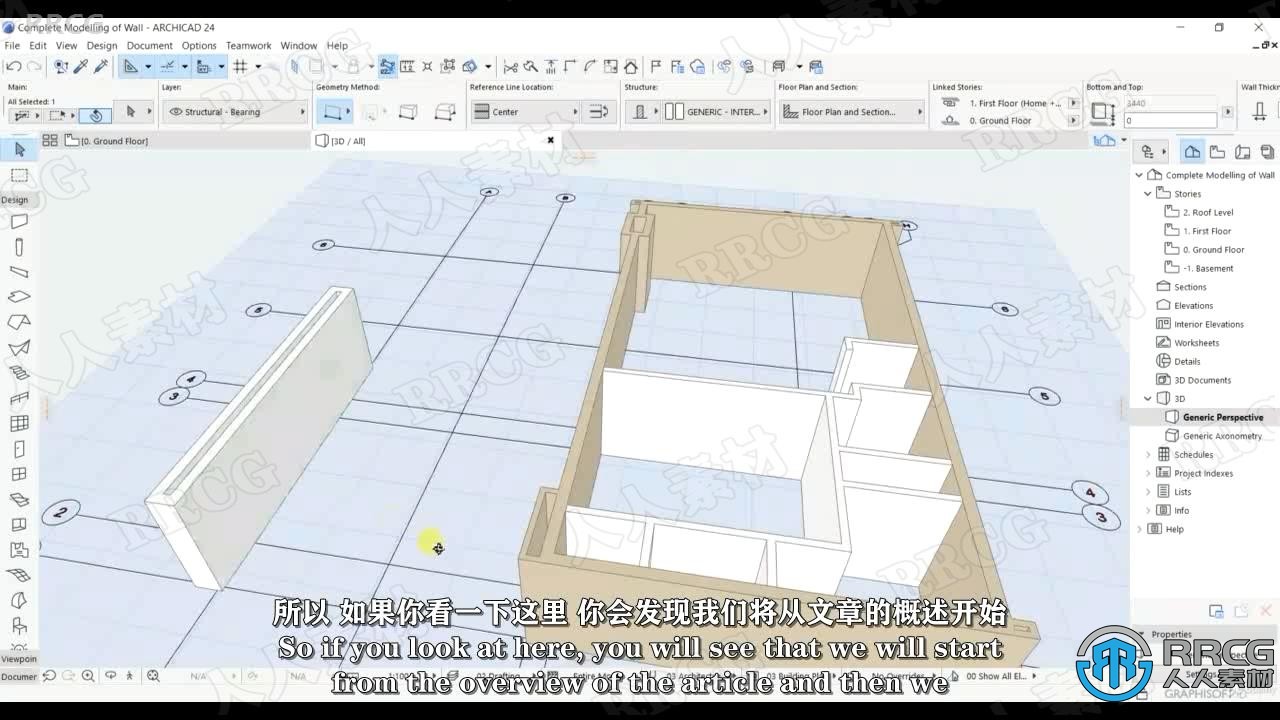This screenshot has width=1280, height=720.
Task: Select the Stair tool in the toolbox
Action: tap(19, 373)
